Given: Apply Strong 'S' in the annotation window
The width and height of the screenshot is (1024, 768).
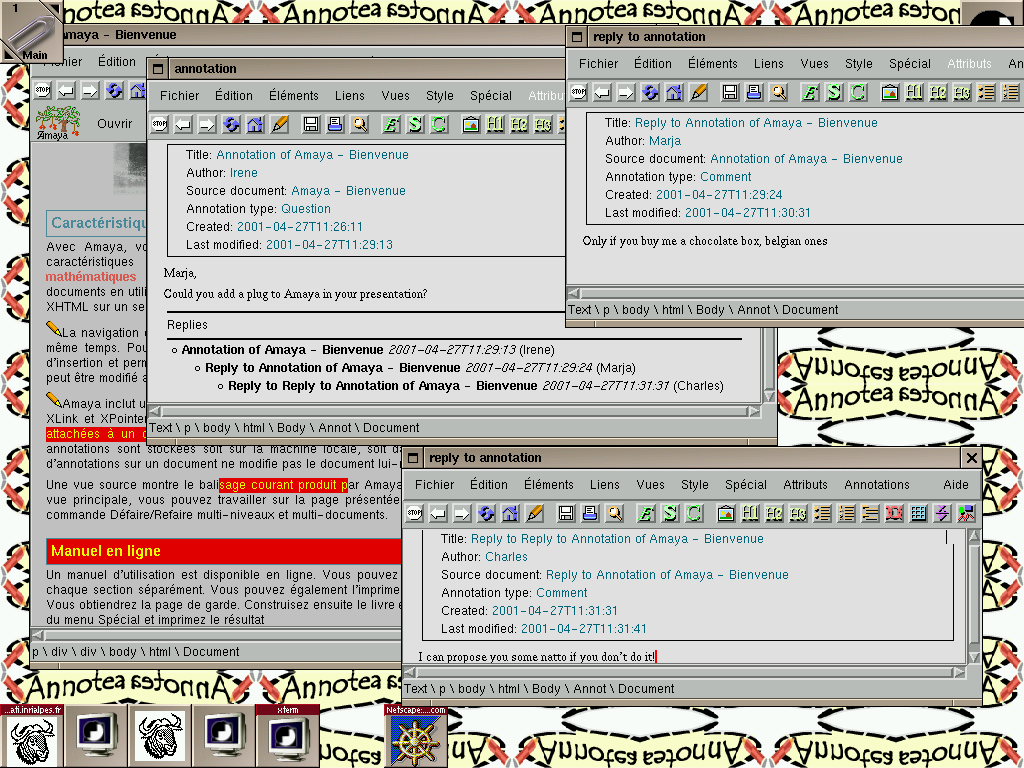Looking at the screenshot, I should (x=414, y=125).
